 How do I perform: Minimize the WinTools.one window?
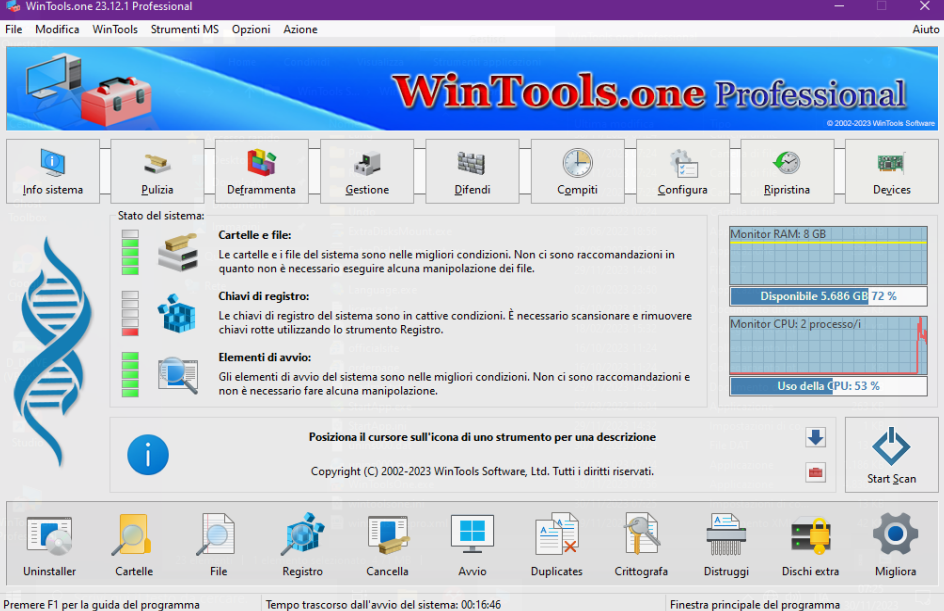tap(839, 6)
